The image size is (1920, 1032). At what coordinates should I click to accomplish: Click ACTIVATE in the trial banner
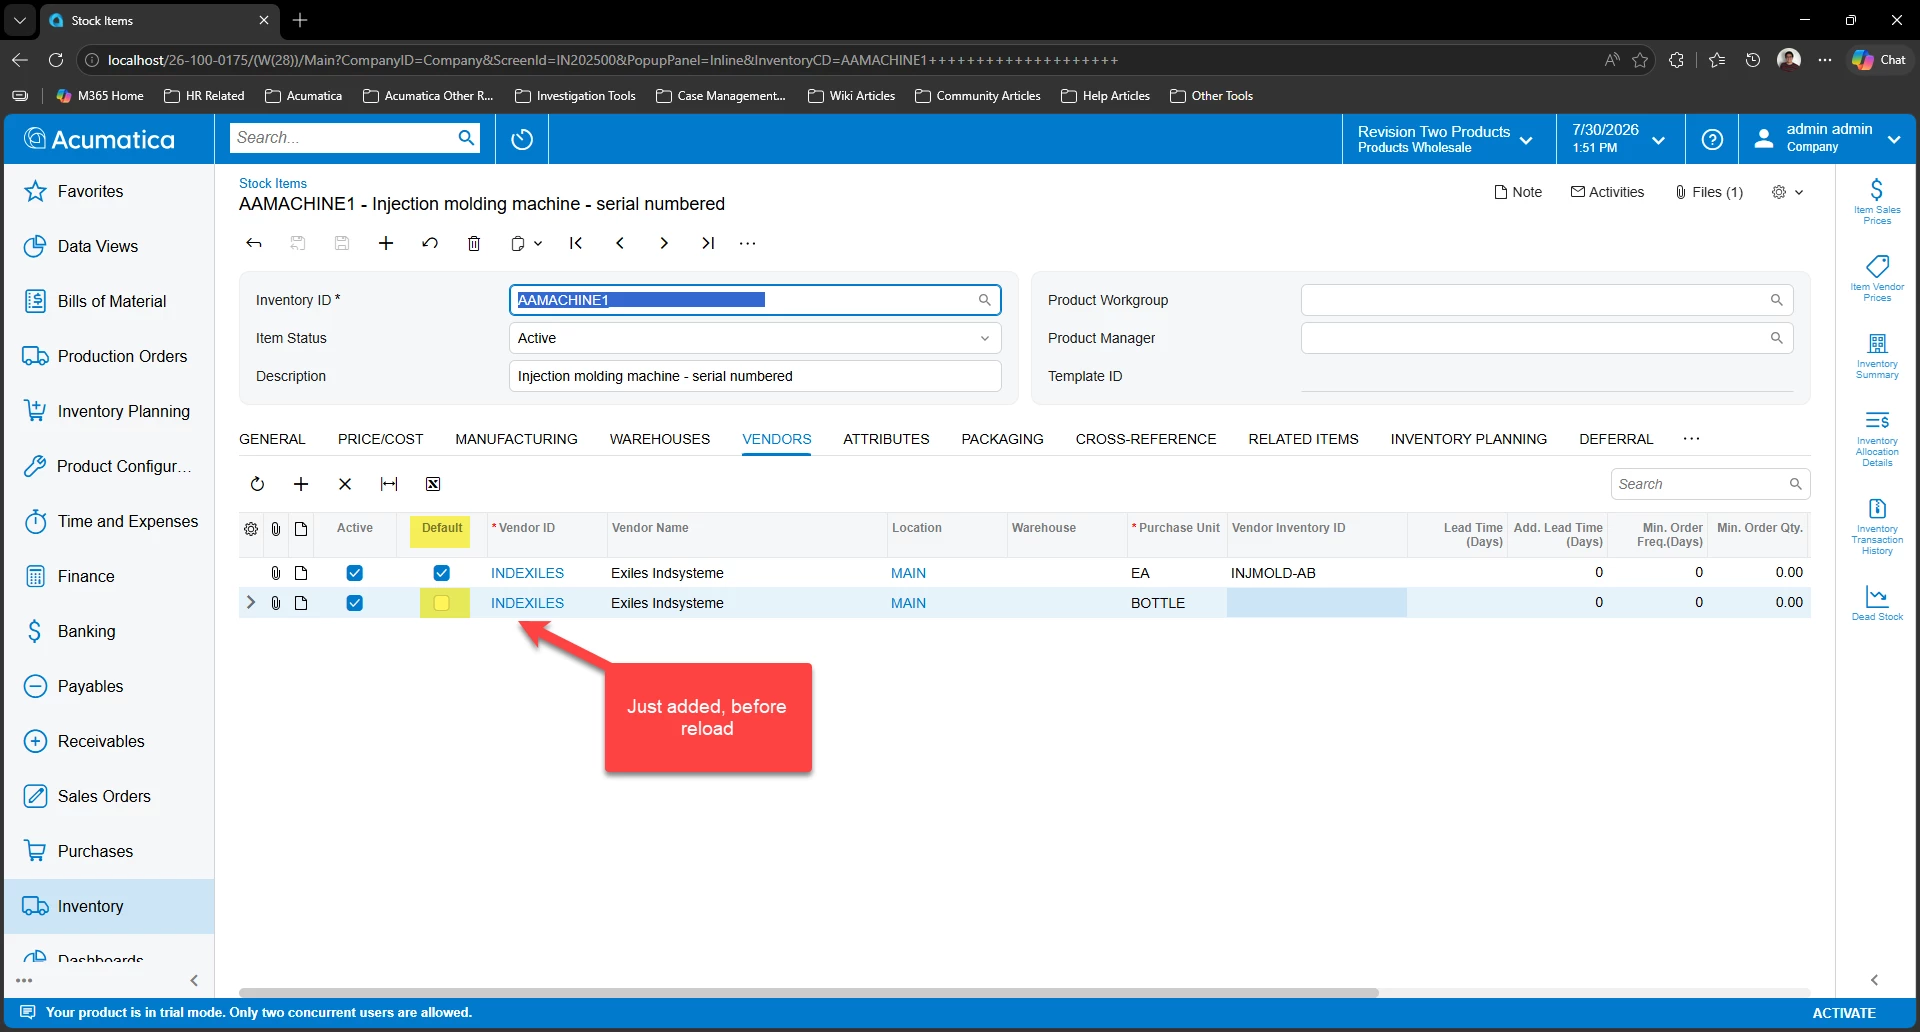pos(1844,1013)
